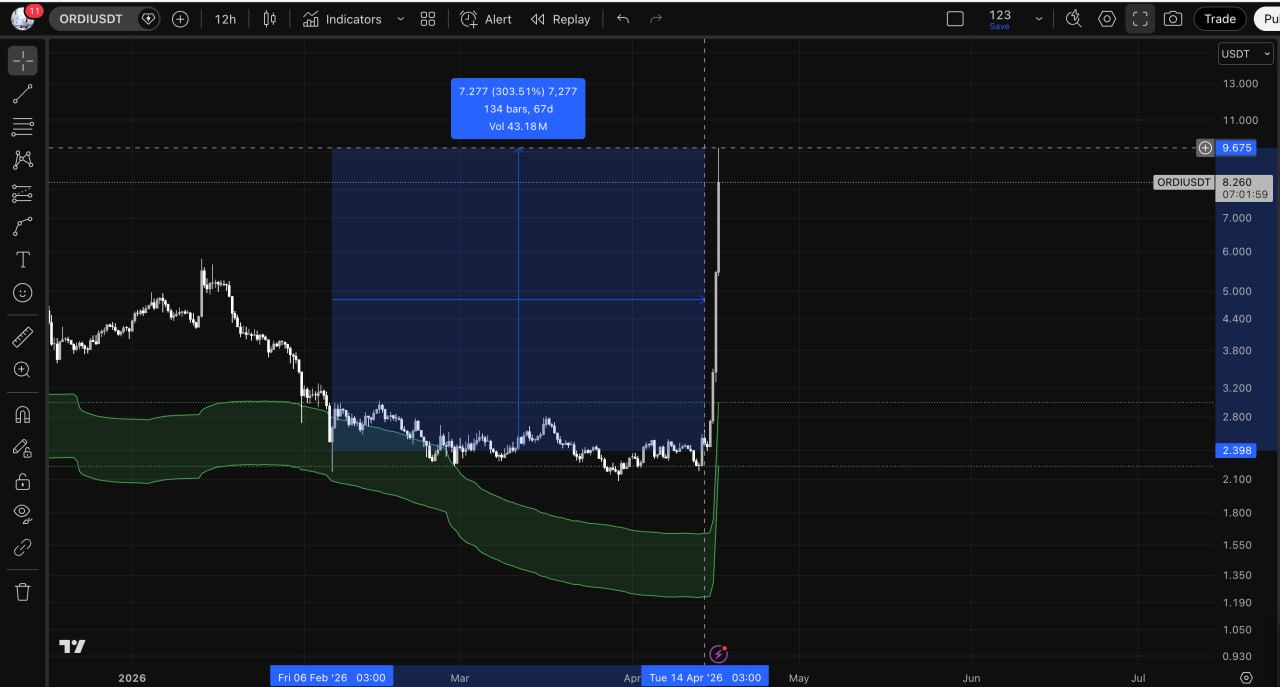This screenshot has height=687, width=1280.
Task: Click the trash icon to remove drawings
Action: pyautogui.click(x=22, y=591)
